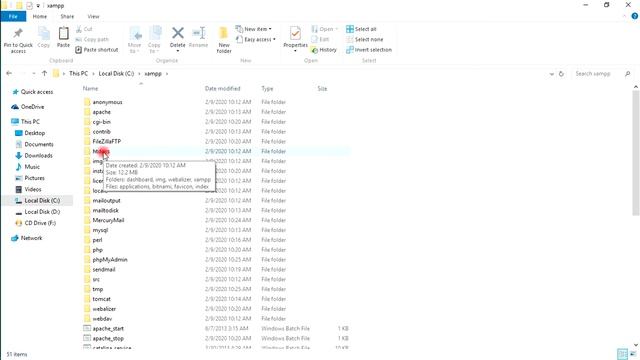The height and width of the screenshot is (360, 640).
Task: Click the file list vertical scrollbar
Action: point(636,153)
